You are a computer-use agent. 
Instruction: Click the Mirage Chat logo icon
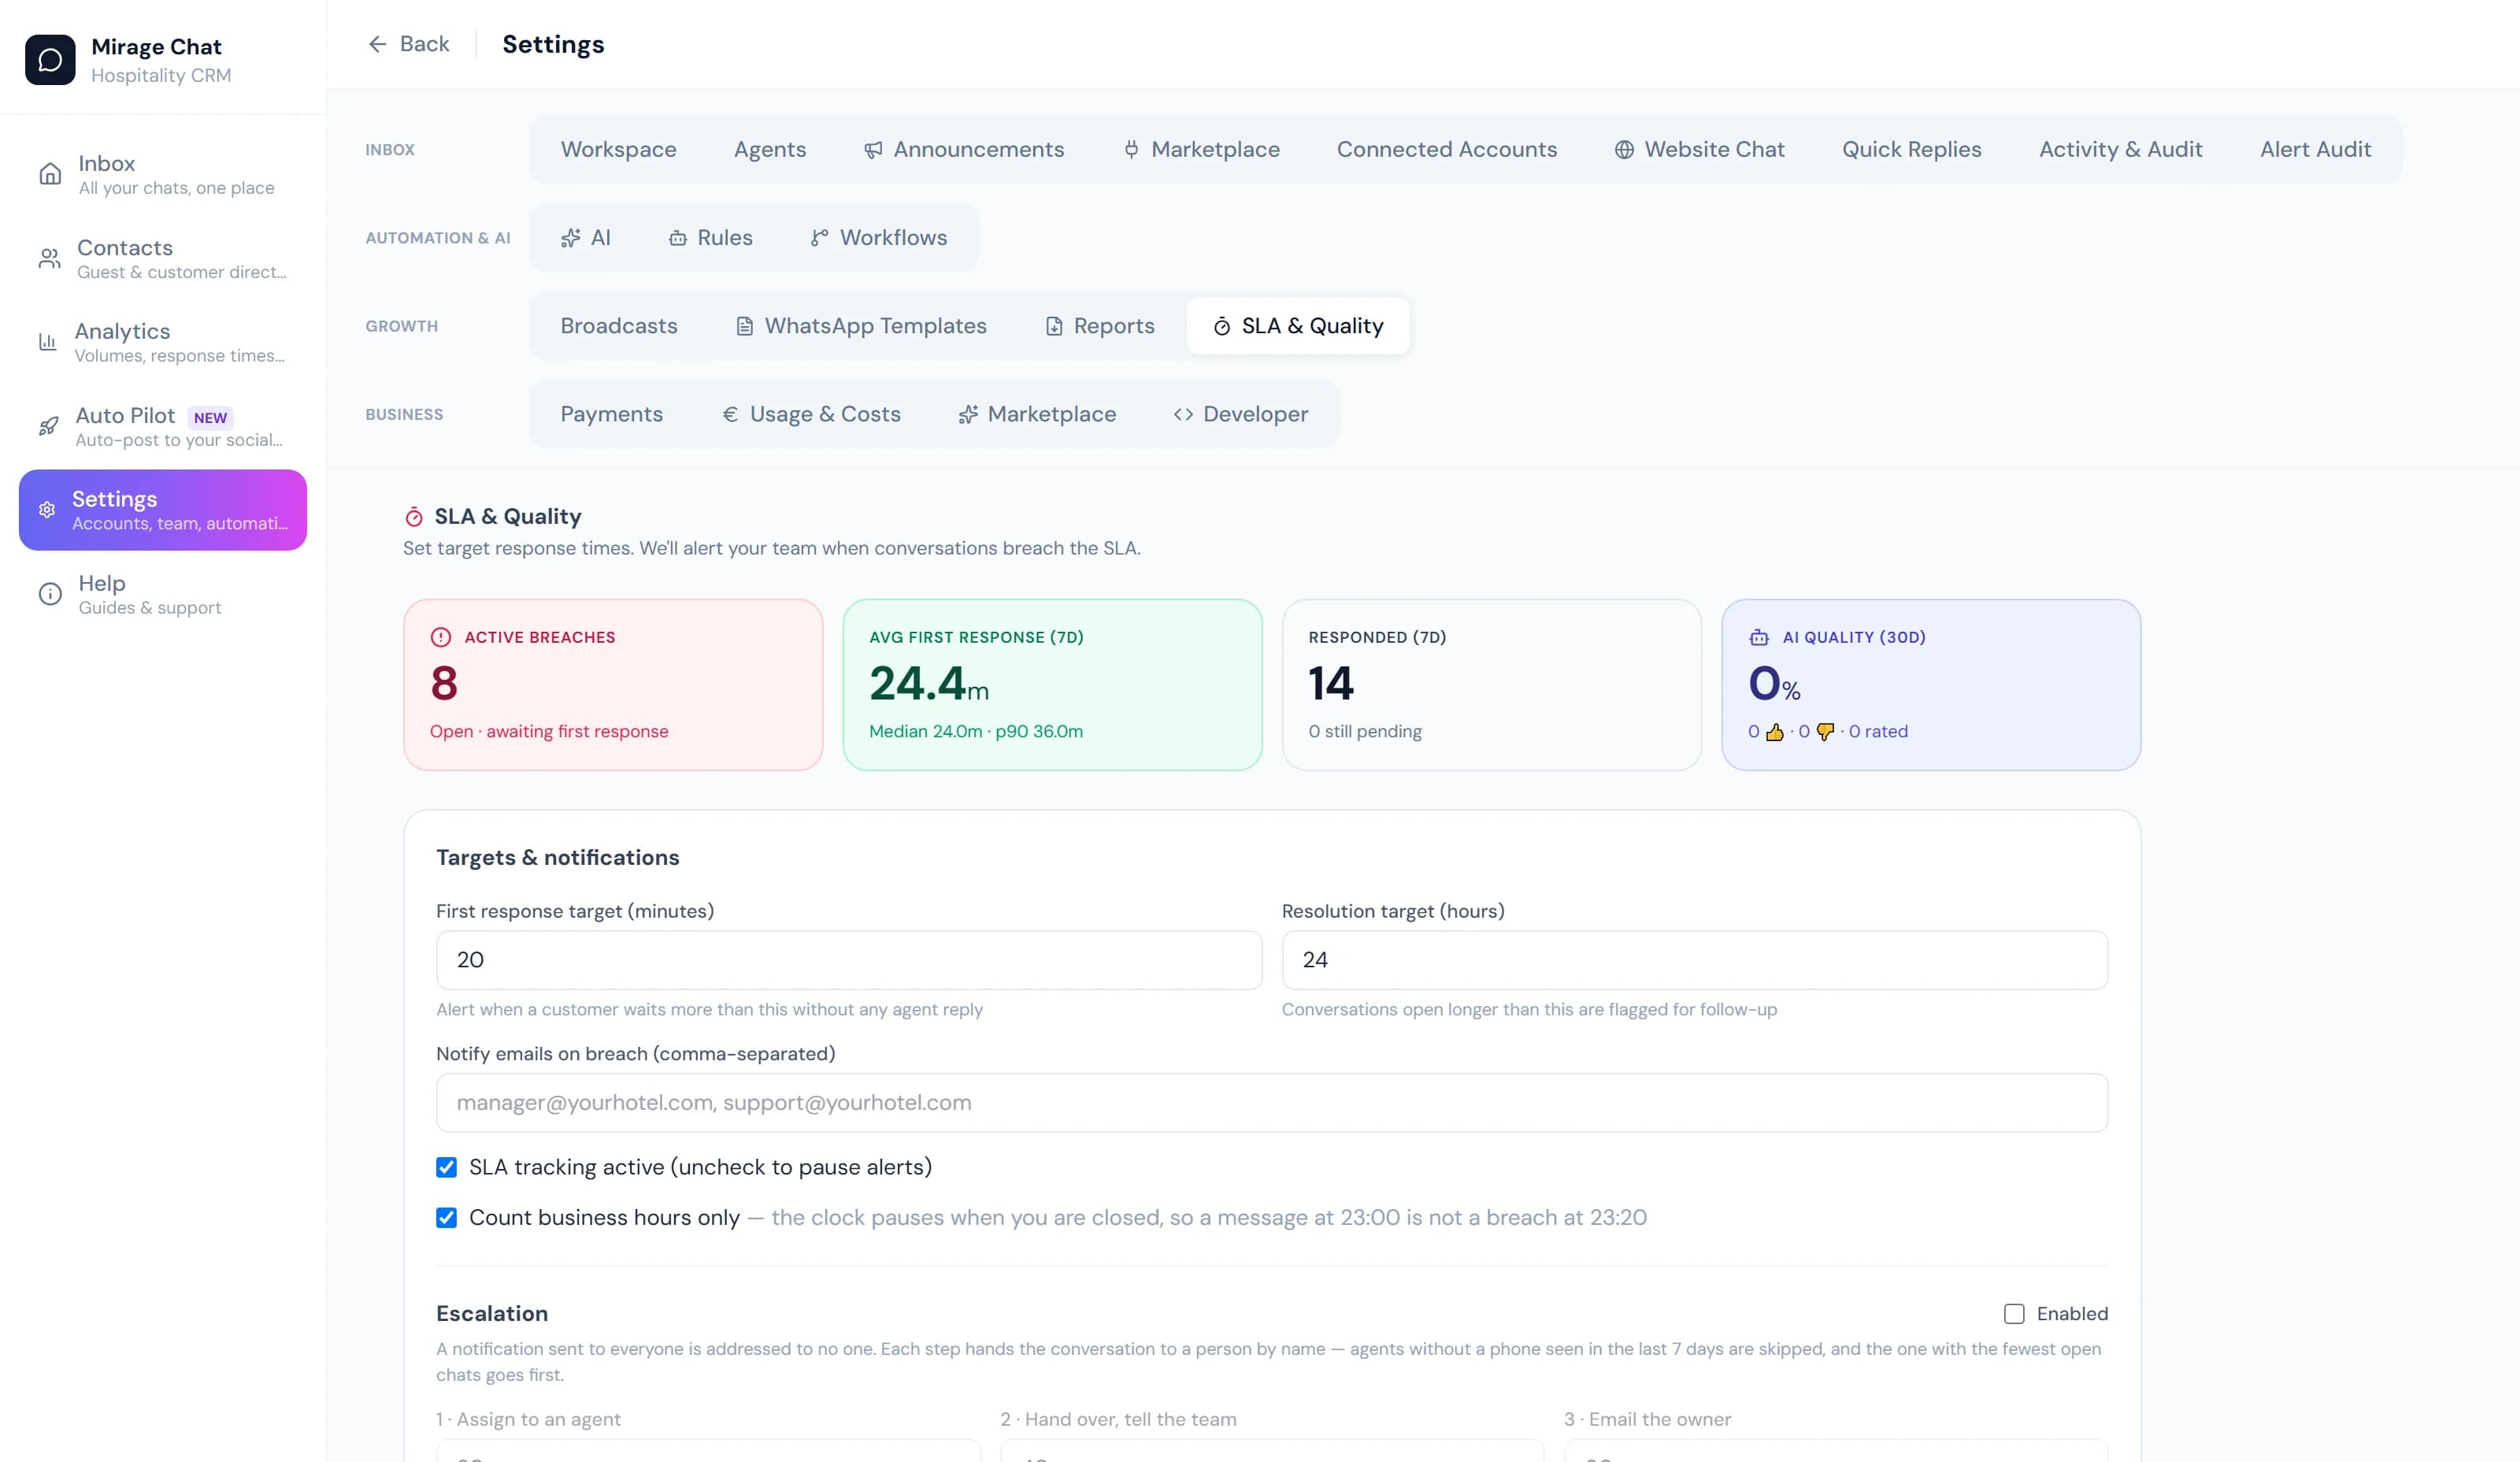50,60
